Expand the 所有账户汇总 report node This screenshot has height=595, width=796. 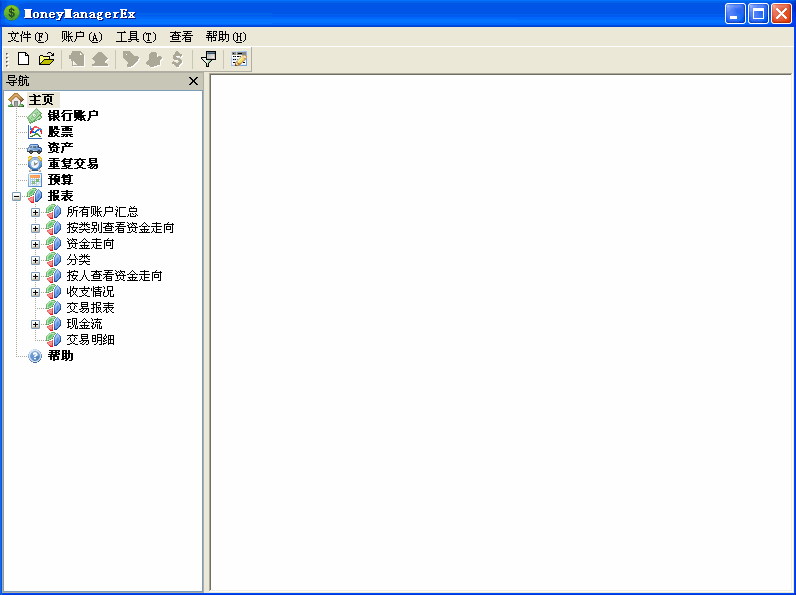[x=35, y=212]
